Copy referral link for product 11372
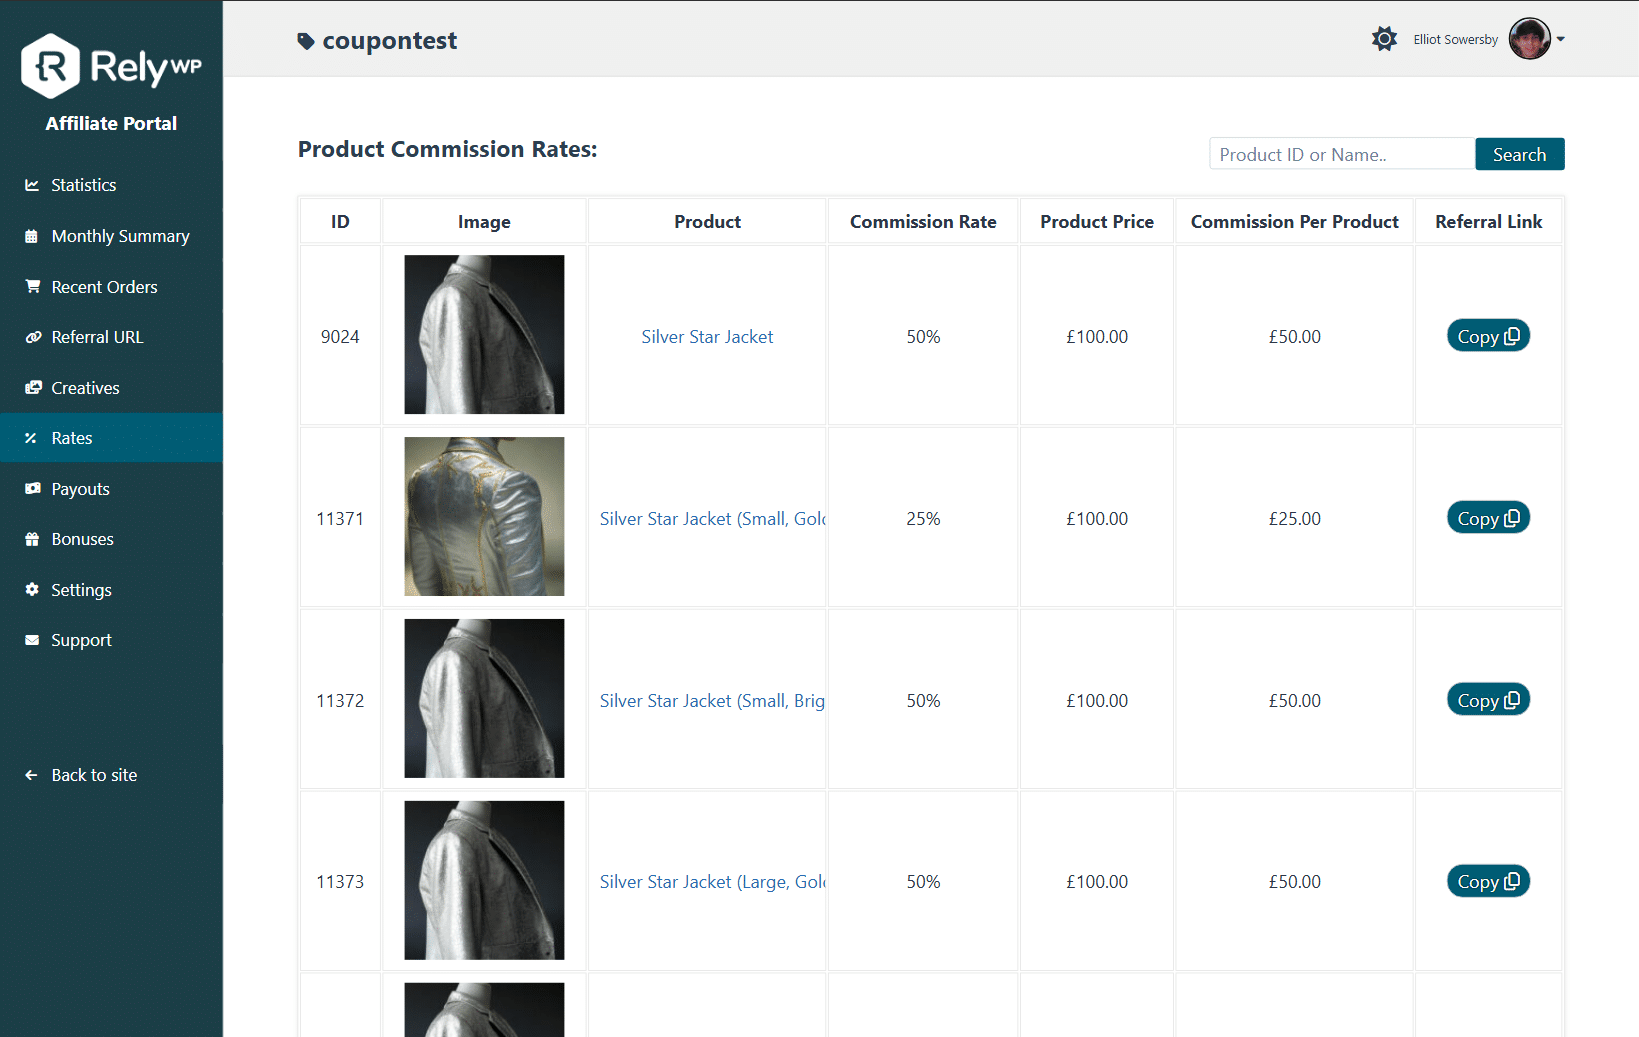 pos(1488,700)
